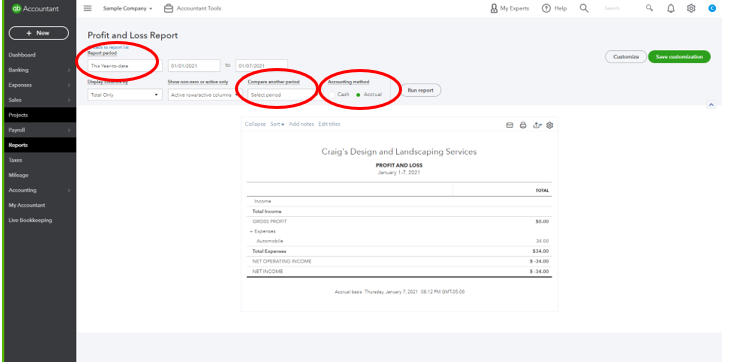The height and width of the screenshot is (362, 731).
Task: Open the Sort dropdown
Action: pos(277,124)
